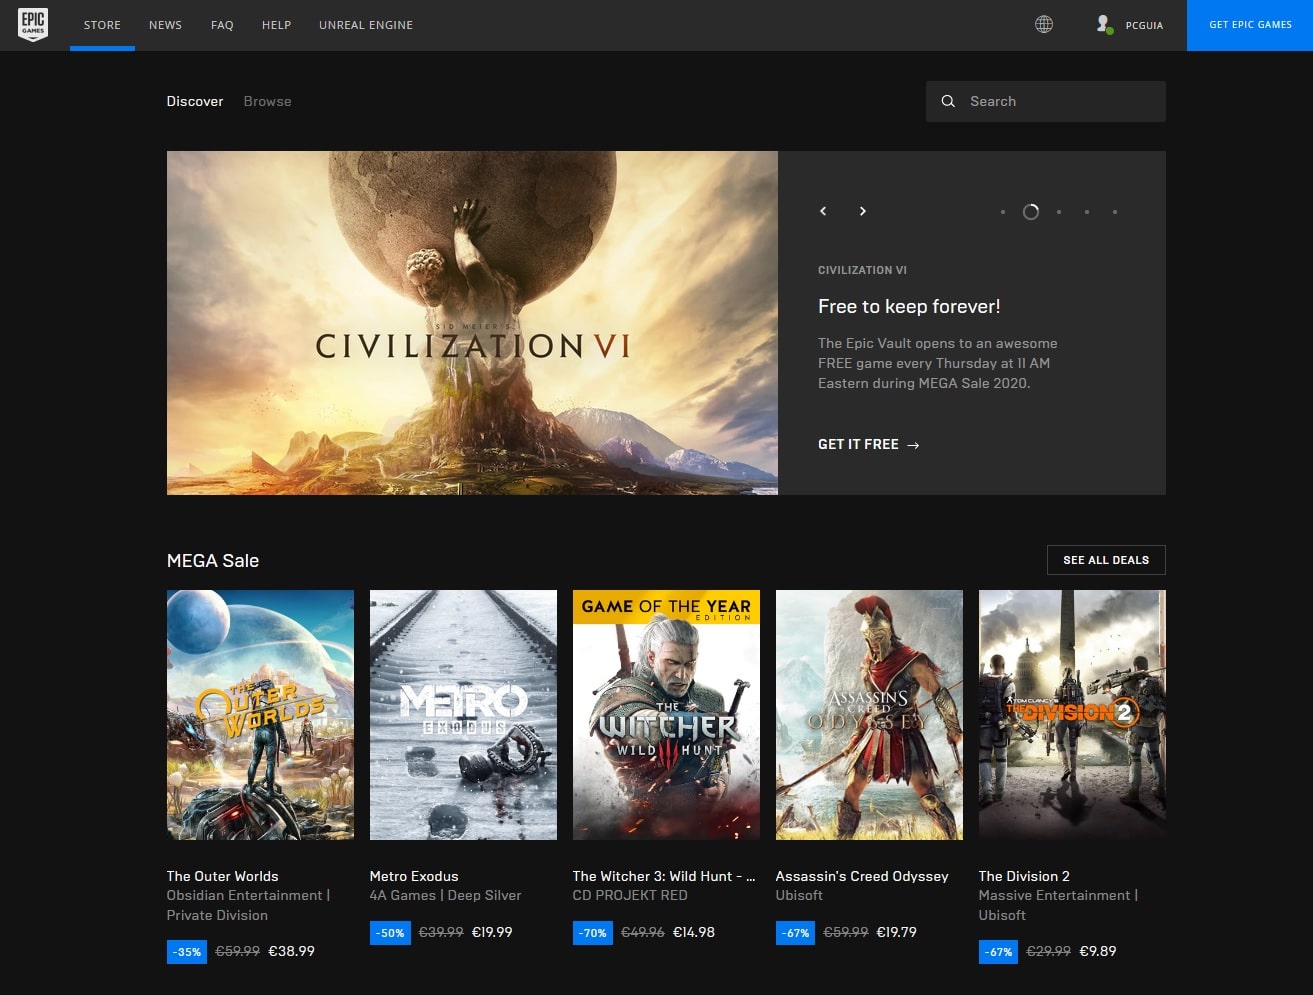Viewport: 1313px width, 995px height.
Task: Click the €9.89 price
Action: click(x=1098, y=952)
